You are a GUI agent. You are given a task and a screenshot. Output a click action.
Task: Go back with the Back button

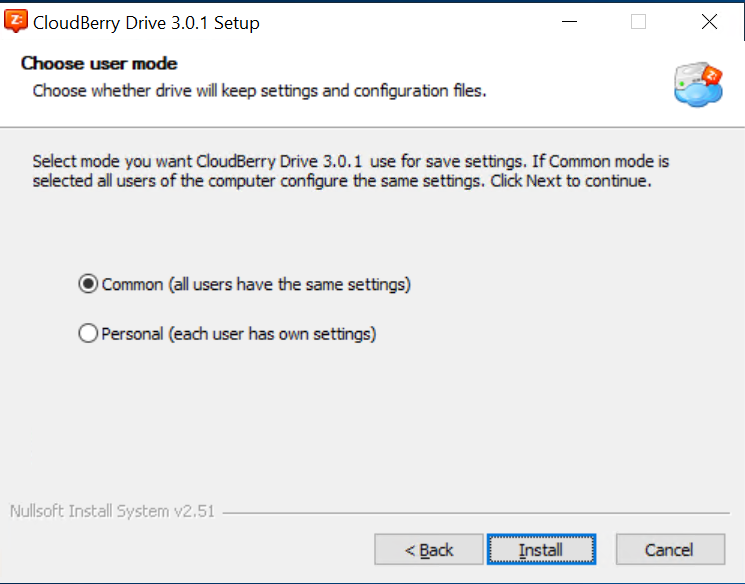(x=428, y=549)
